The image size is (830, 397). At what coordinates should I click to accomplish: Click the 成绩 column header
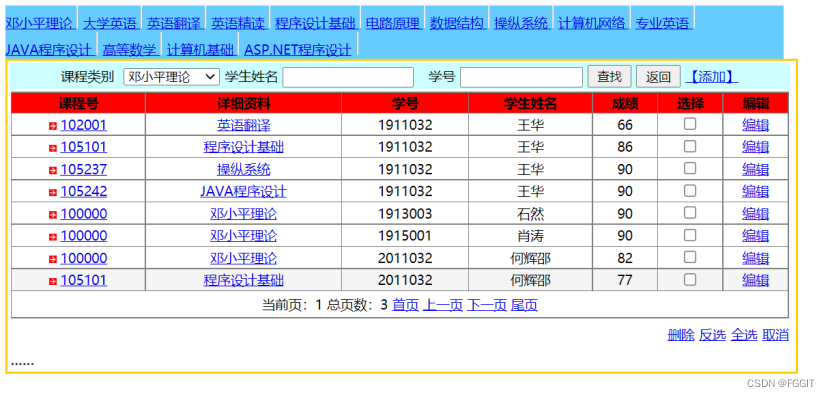point(625,103)
